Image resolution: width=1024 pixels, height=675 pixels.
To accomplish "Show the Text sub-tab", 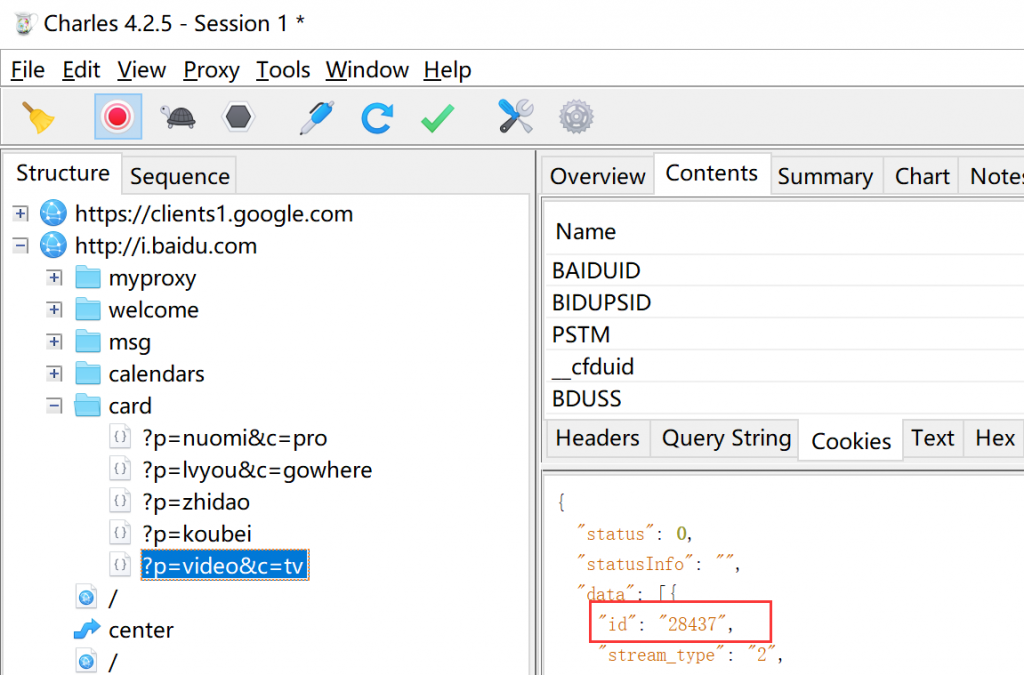I will point(933,437).
